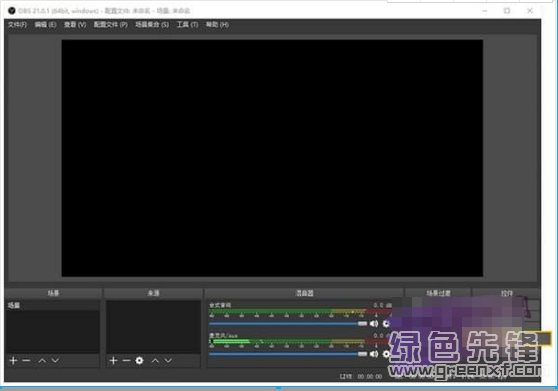Open the 工具(T) menu
This screenshot has width=558, height=391.
click(x=188, y=25)
